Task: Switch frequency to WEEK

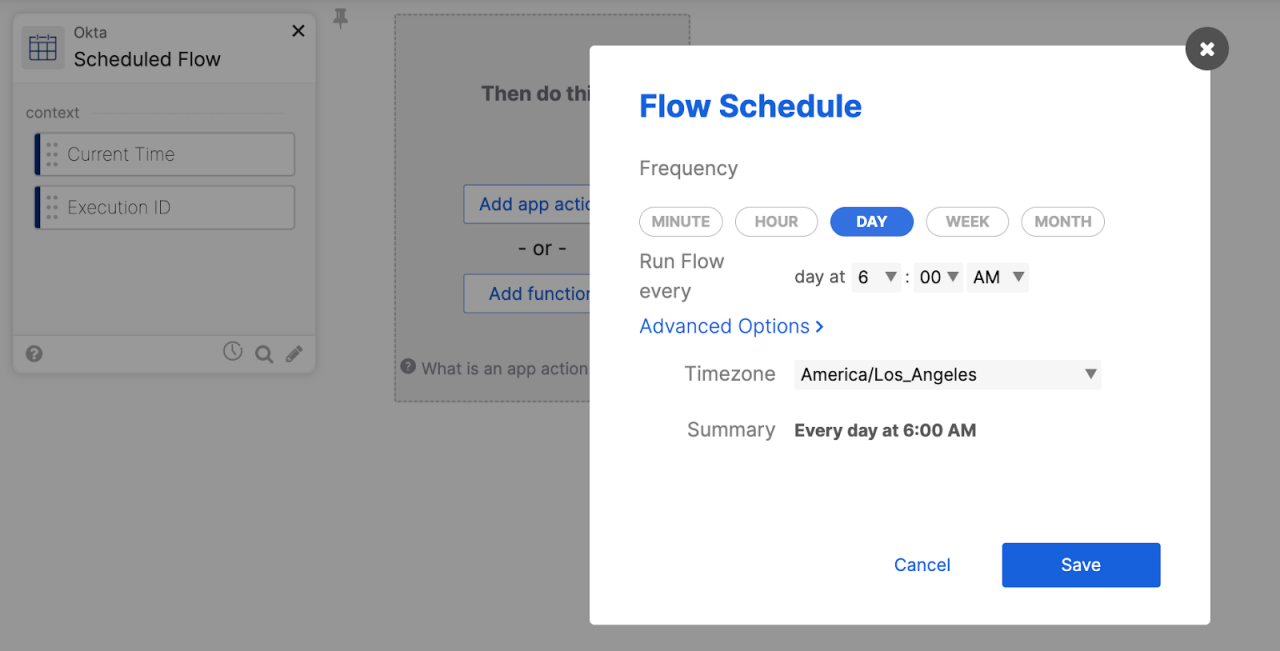Action: pos(967,221)
